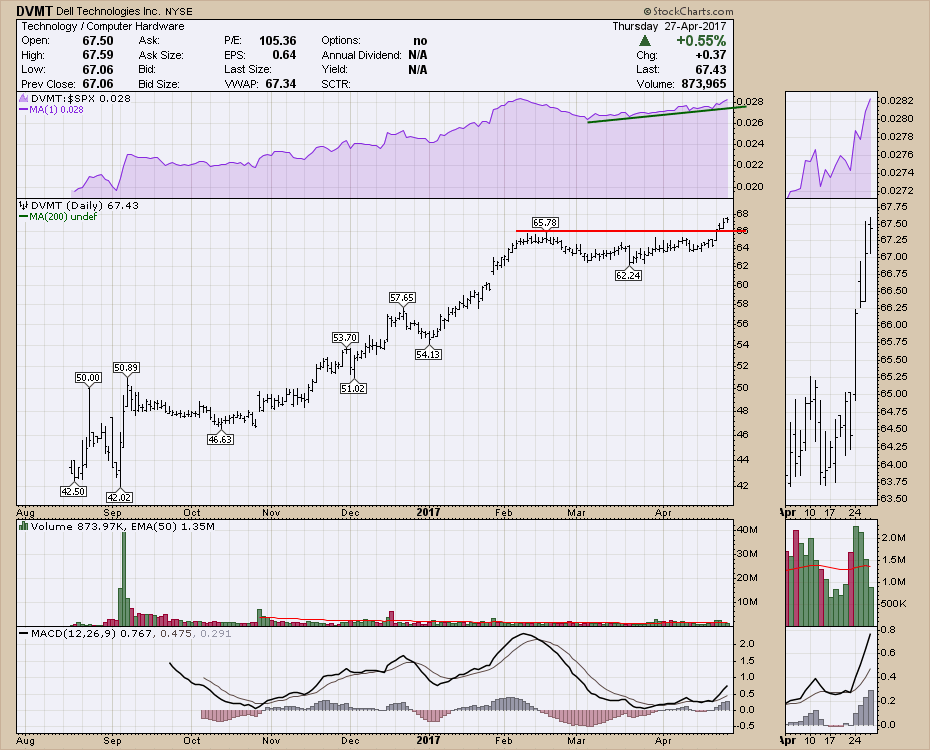Click the Thursday 27-Apr-2017 date label
Viewport: 930px width, 750px height.
669,26
